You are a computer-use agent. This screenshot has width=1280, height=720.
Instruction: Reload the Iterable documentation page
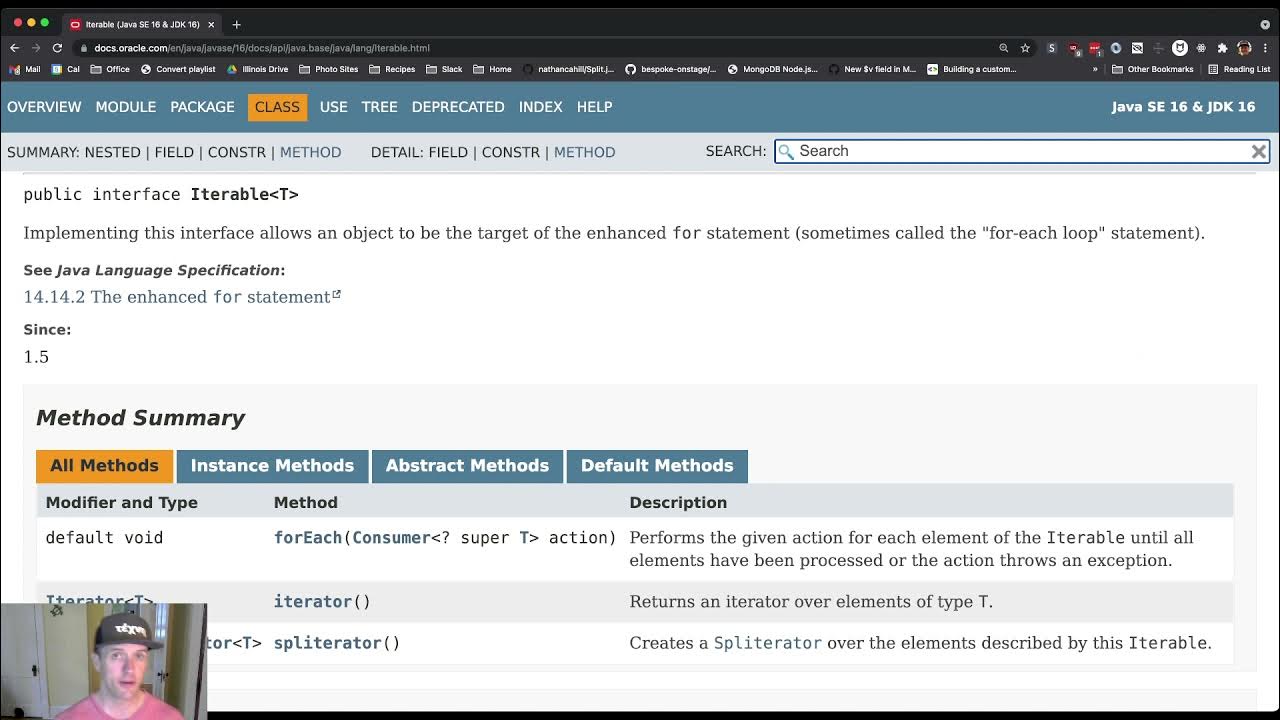coord(57,48)
